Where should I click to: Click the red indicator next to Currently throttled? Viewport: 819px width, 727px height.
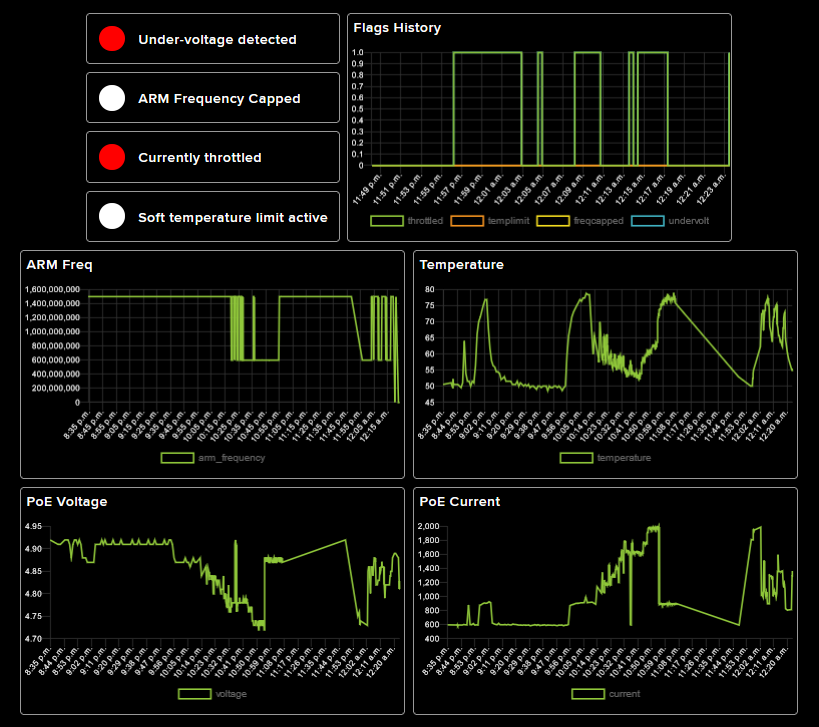coord(112,157)
